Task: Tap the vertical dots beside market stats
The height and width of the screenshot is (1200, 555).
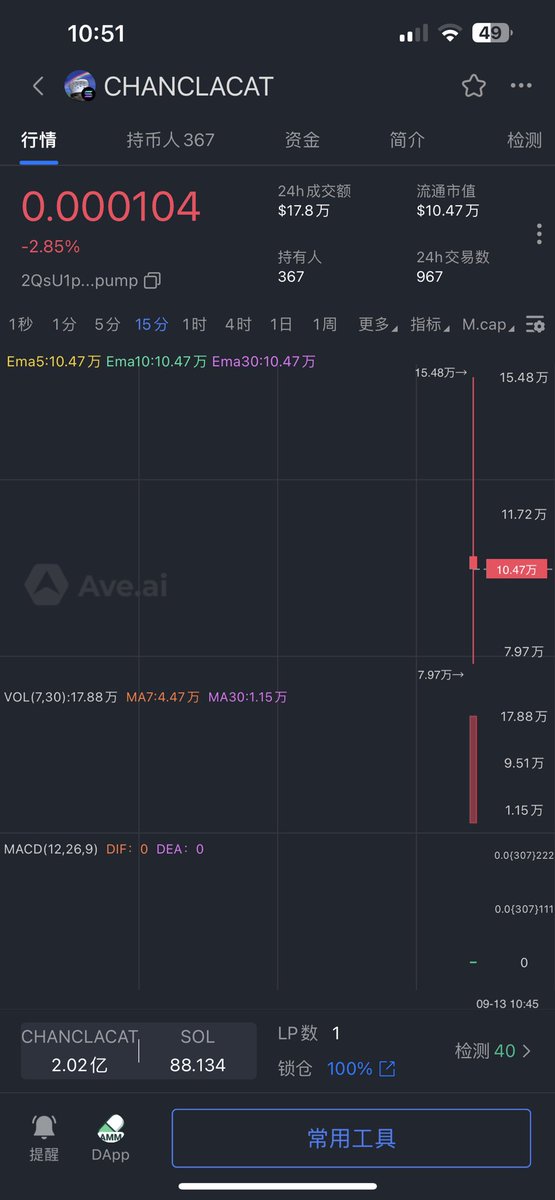Action: [539, 234]
